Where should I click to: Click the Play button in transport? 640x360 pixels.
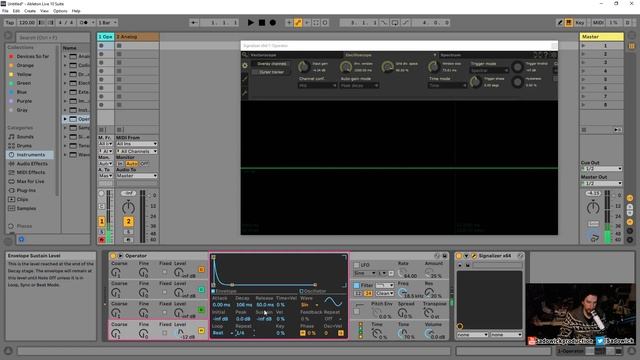[251, 22]
